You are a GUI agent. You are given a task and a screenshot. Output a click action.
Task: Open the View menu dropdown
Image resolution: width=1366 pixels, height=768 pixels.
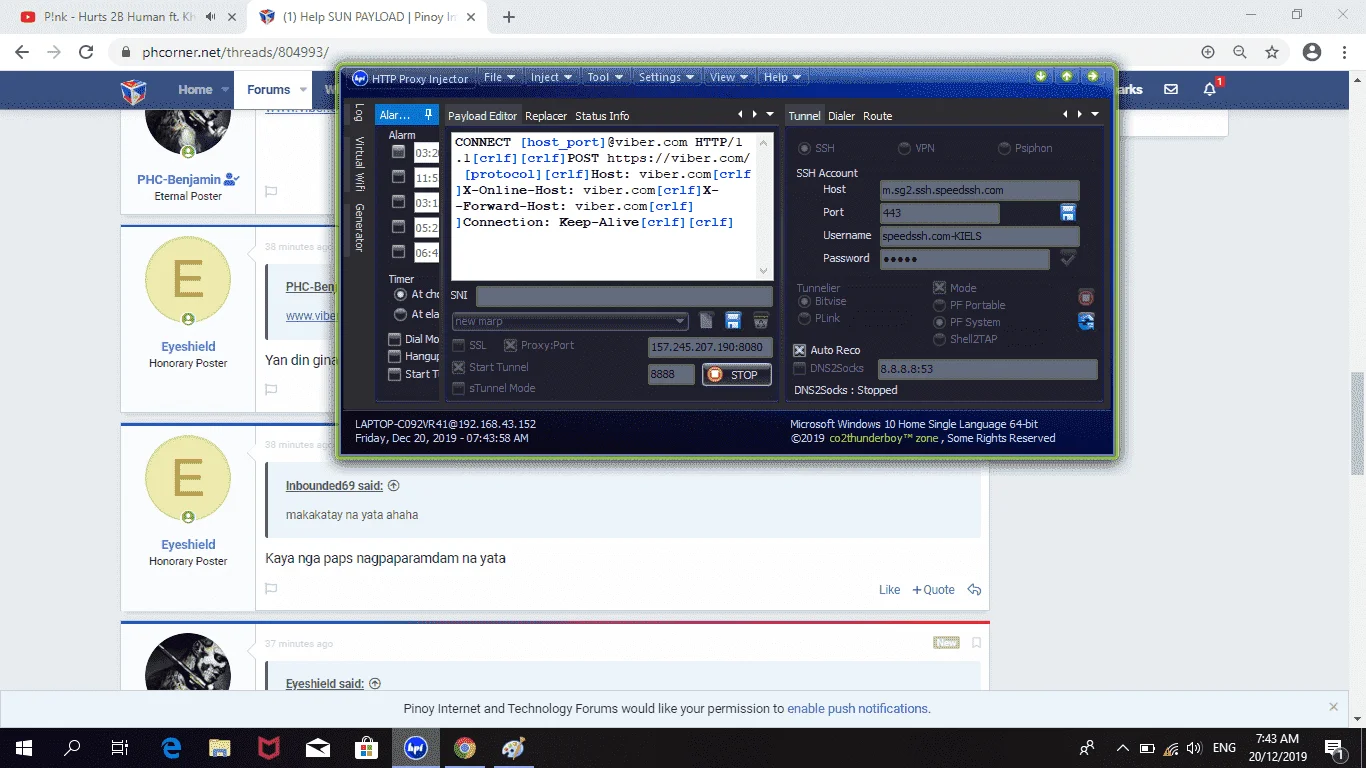729,77
